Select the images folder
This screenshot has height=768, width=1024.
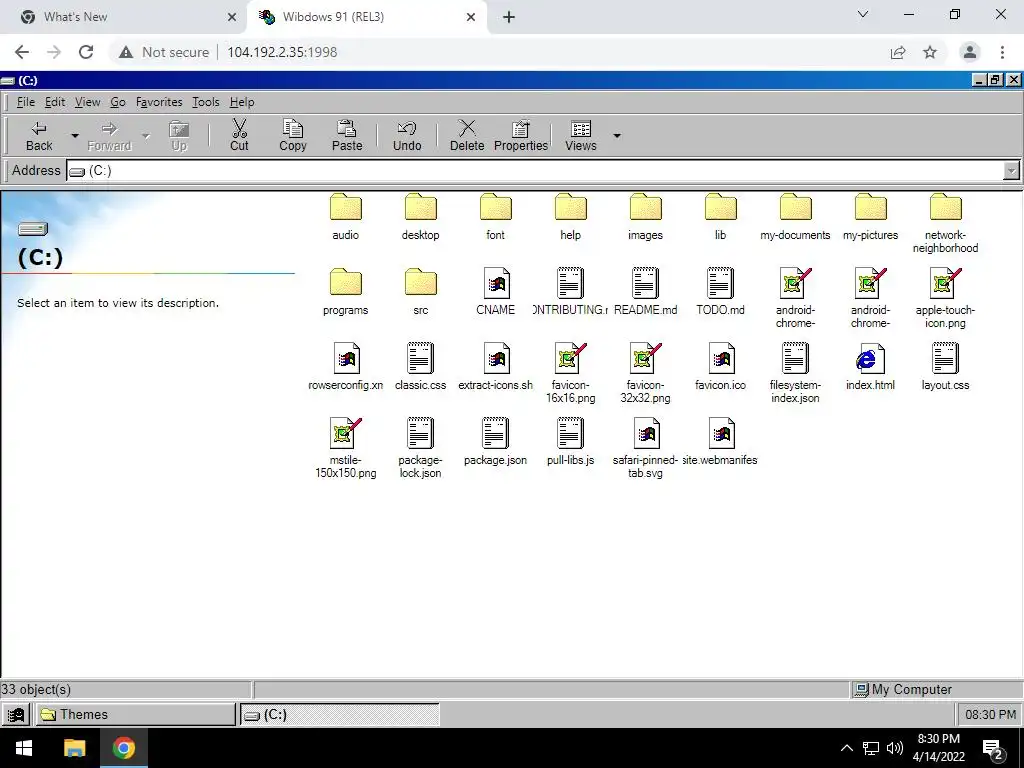tap(646, 217)
